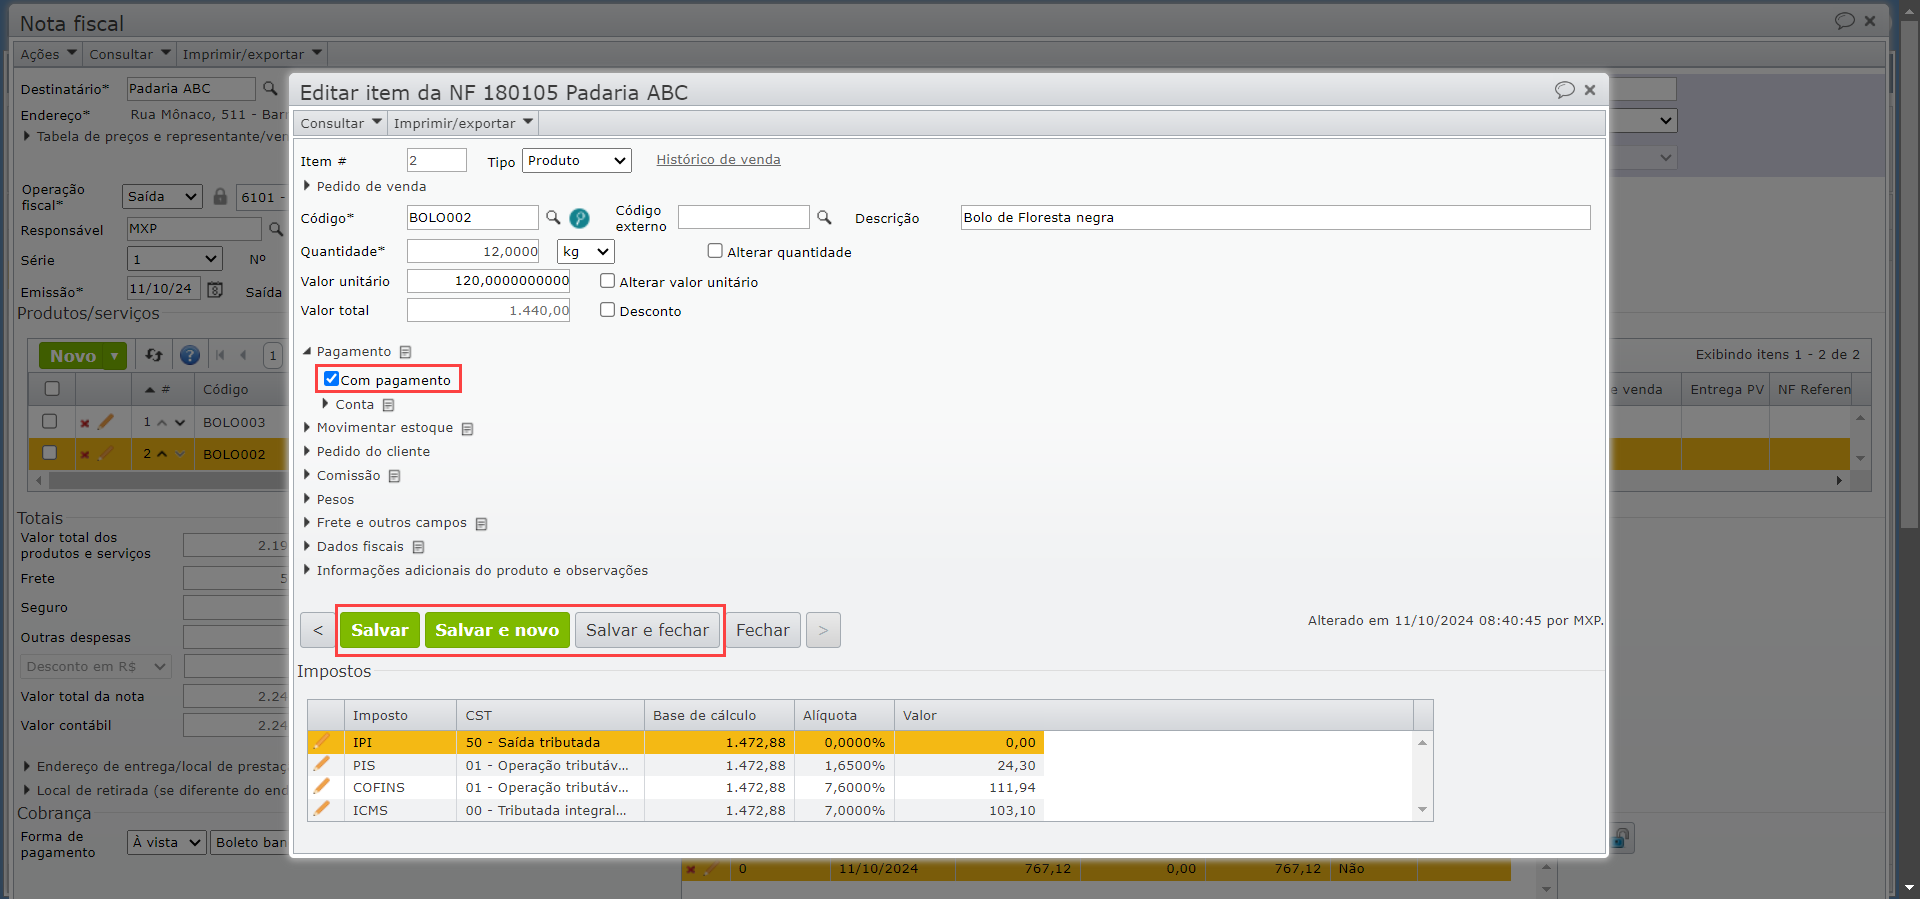
Task: Open product search beside the Código field
Action: tap(553, 217)
